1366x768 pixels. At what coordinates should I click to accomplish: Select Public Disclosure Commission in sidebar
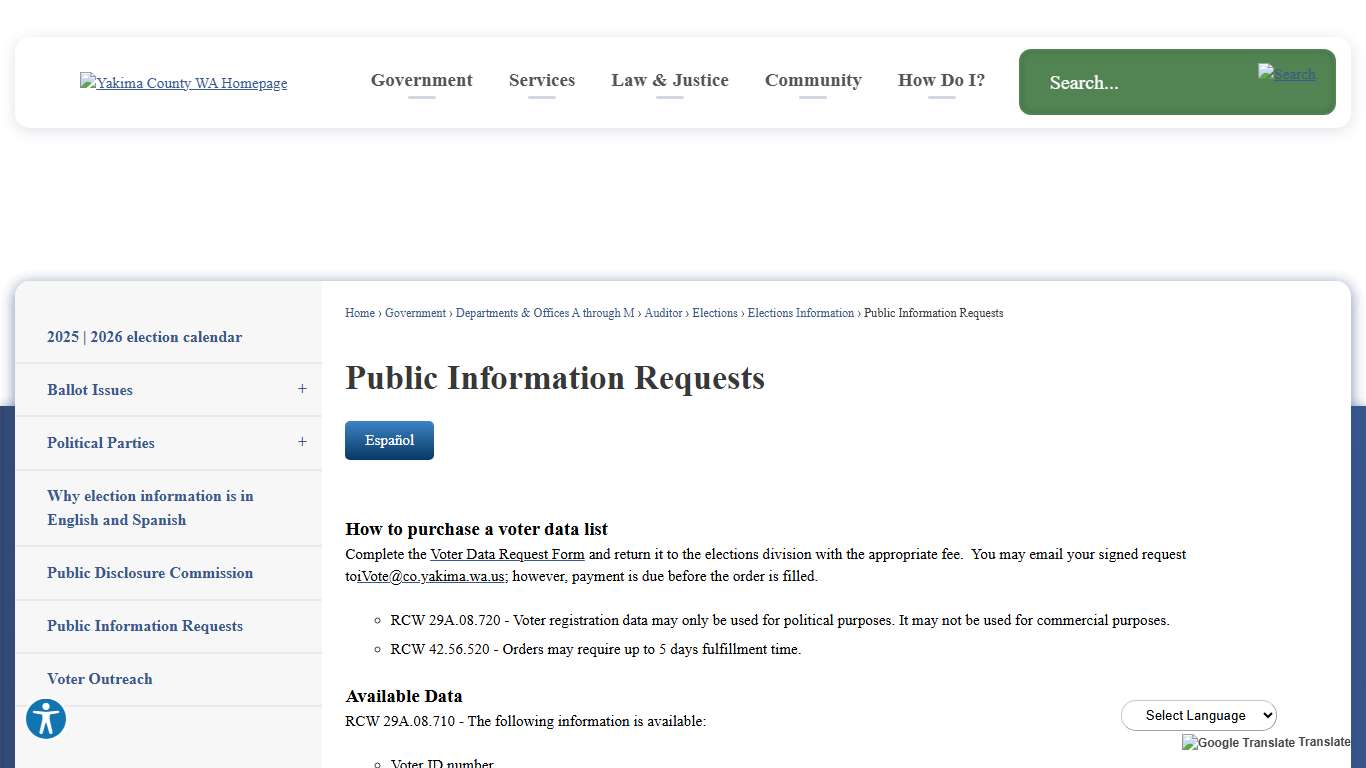(150, 573)
